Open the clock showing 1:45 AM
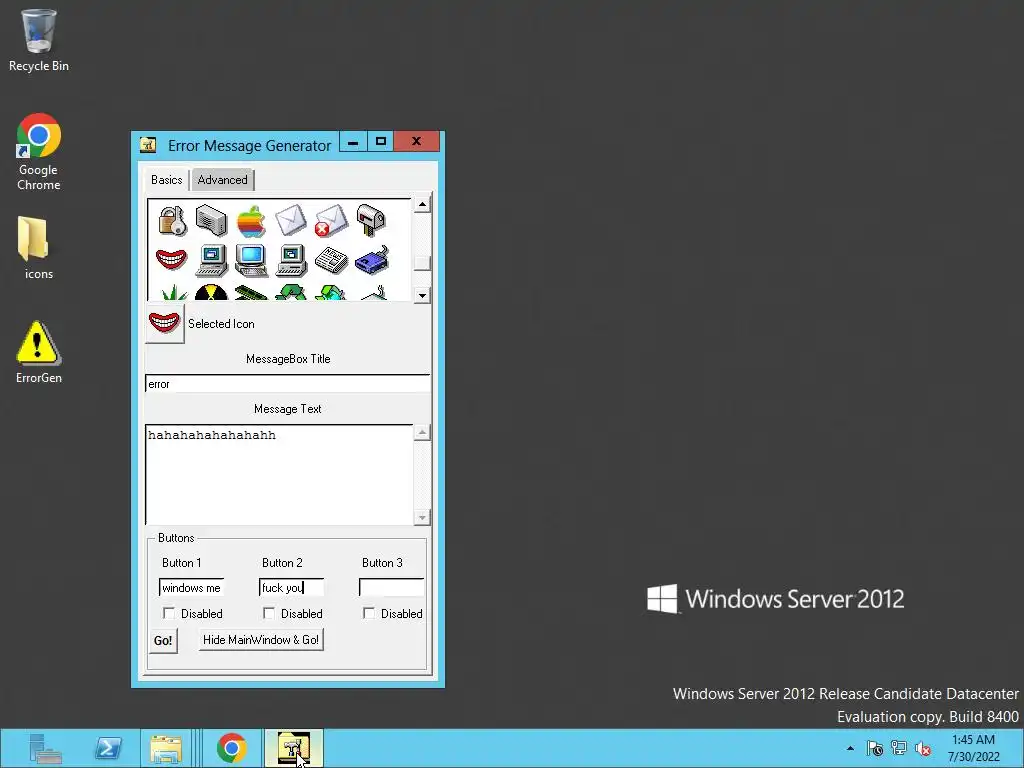Screen dimensions: 1024x768 coord(973,748)
